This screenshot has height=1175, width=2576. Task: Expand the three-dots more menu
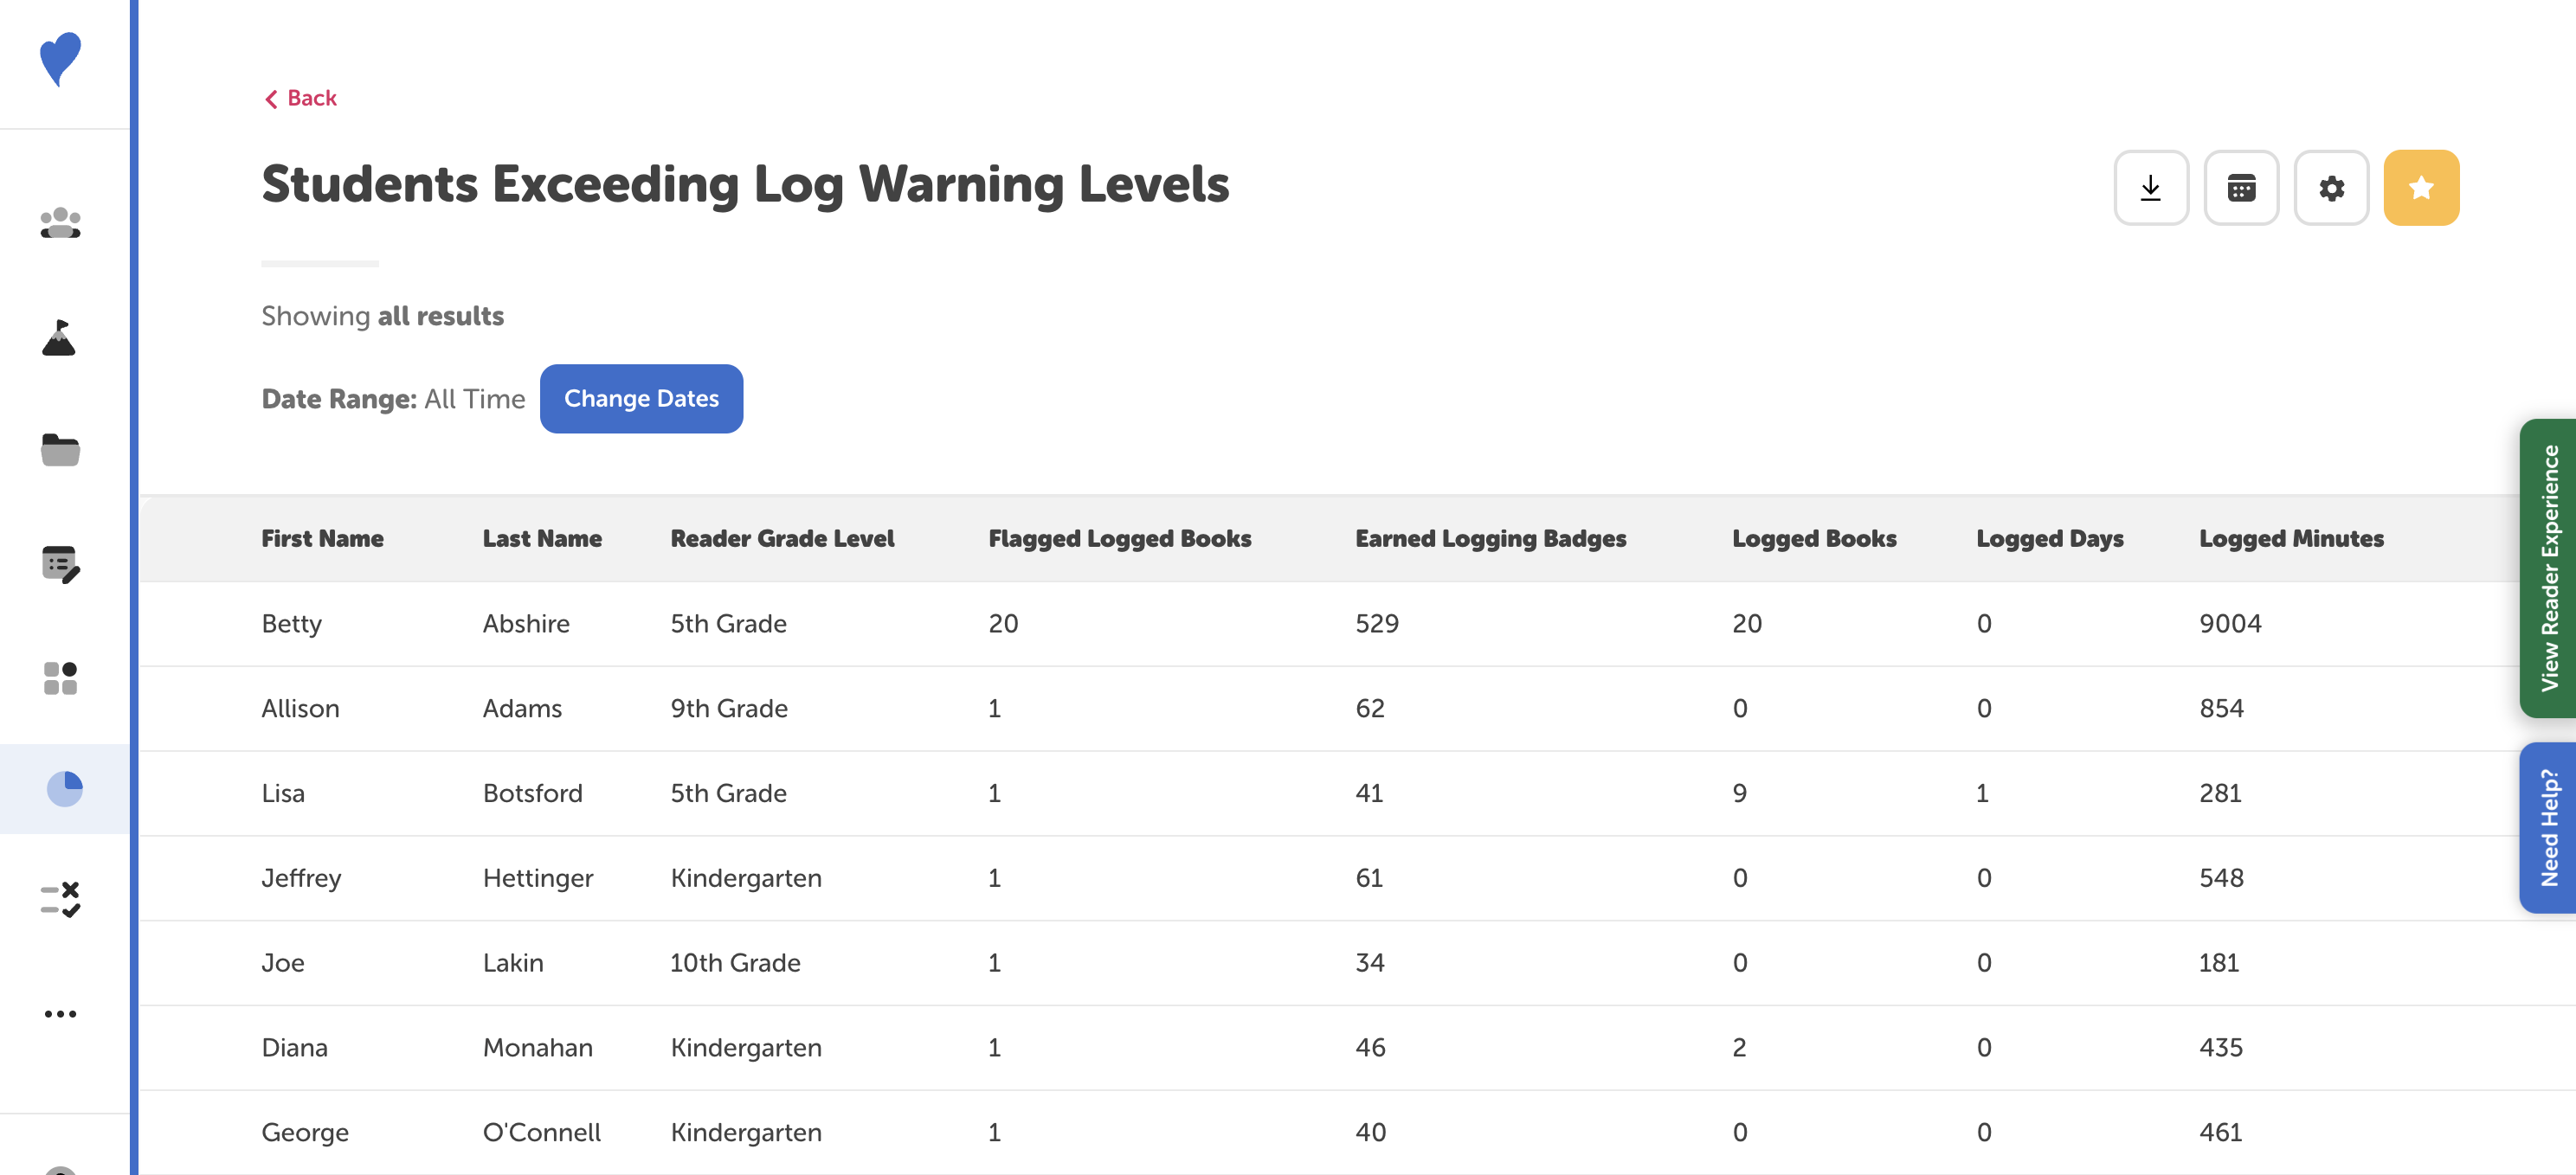coord(60,1014)
